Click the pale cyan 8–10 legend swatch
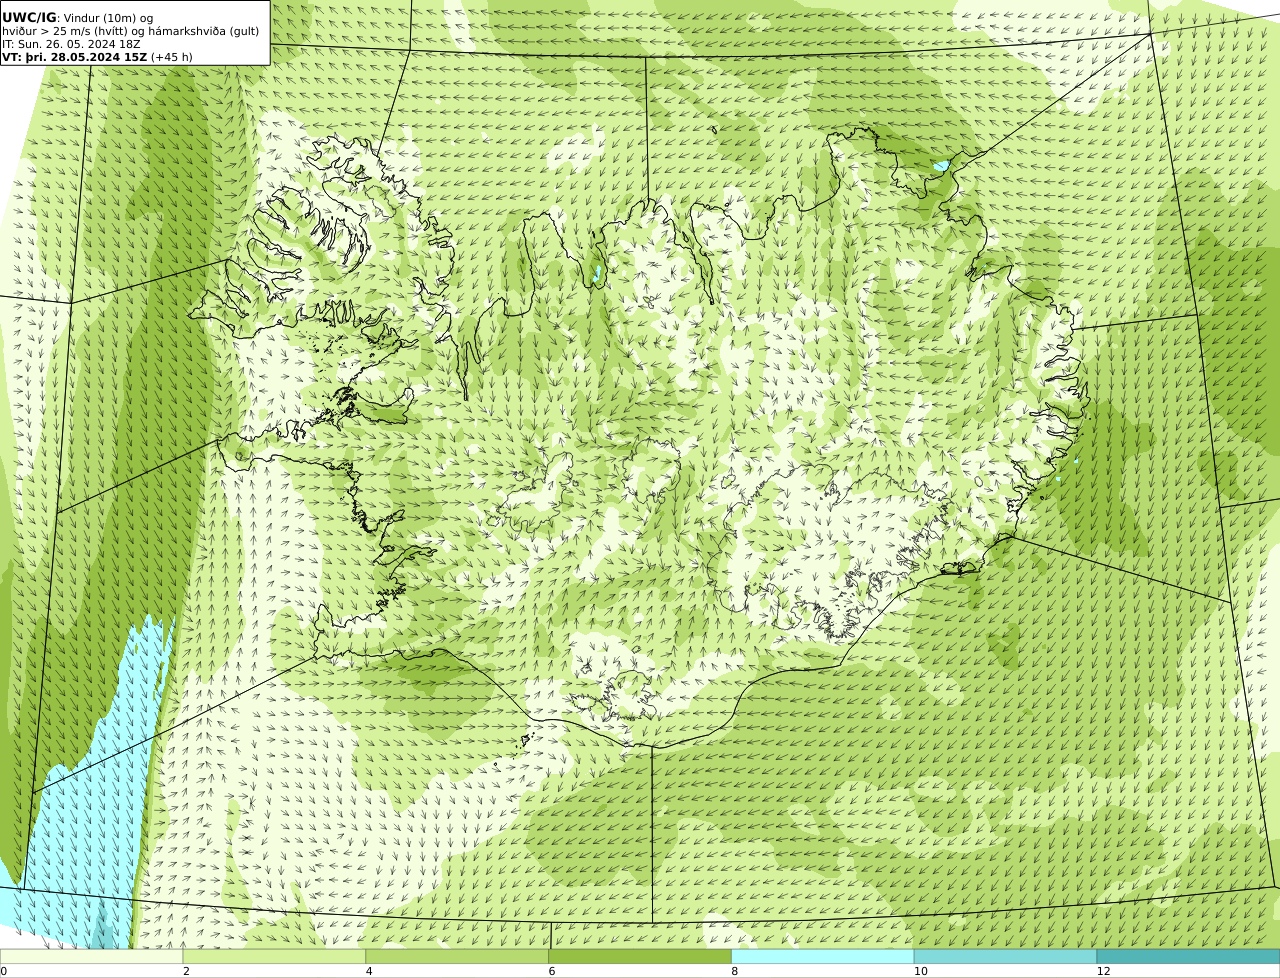1280x978 pixels. (x=823, y=957)
